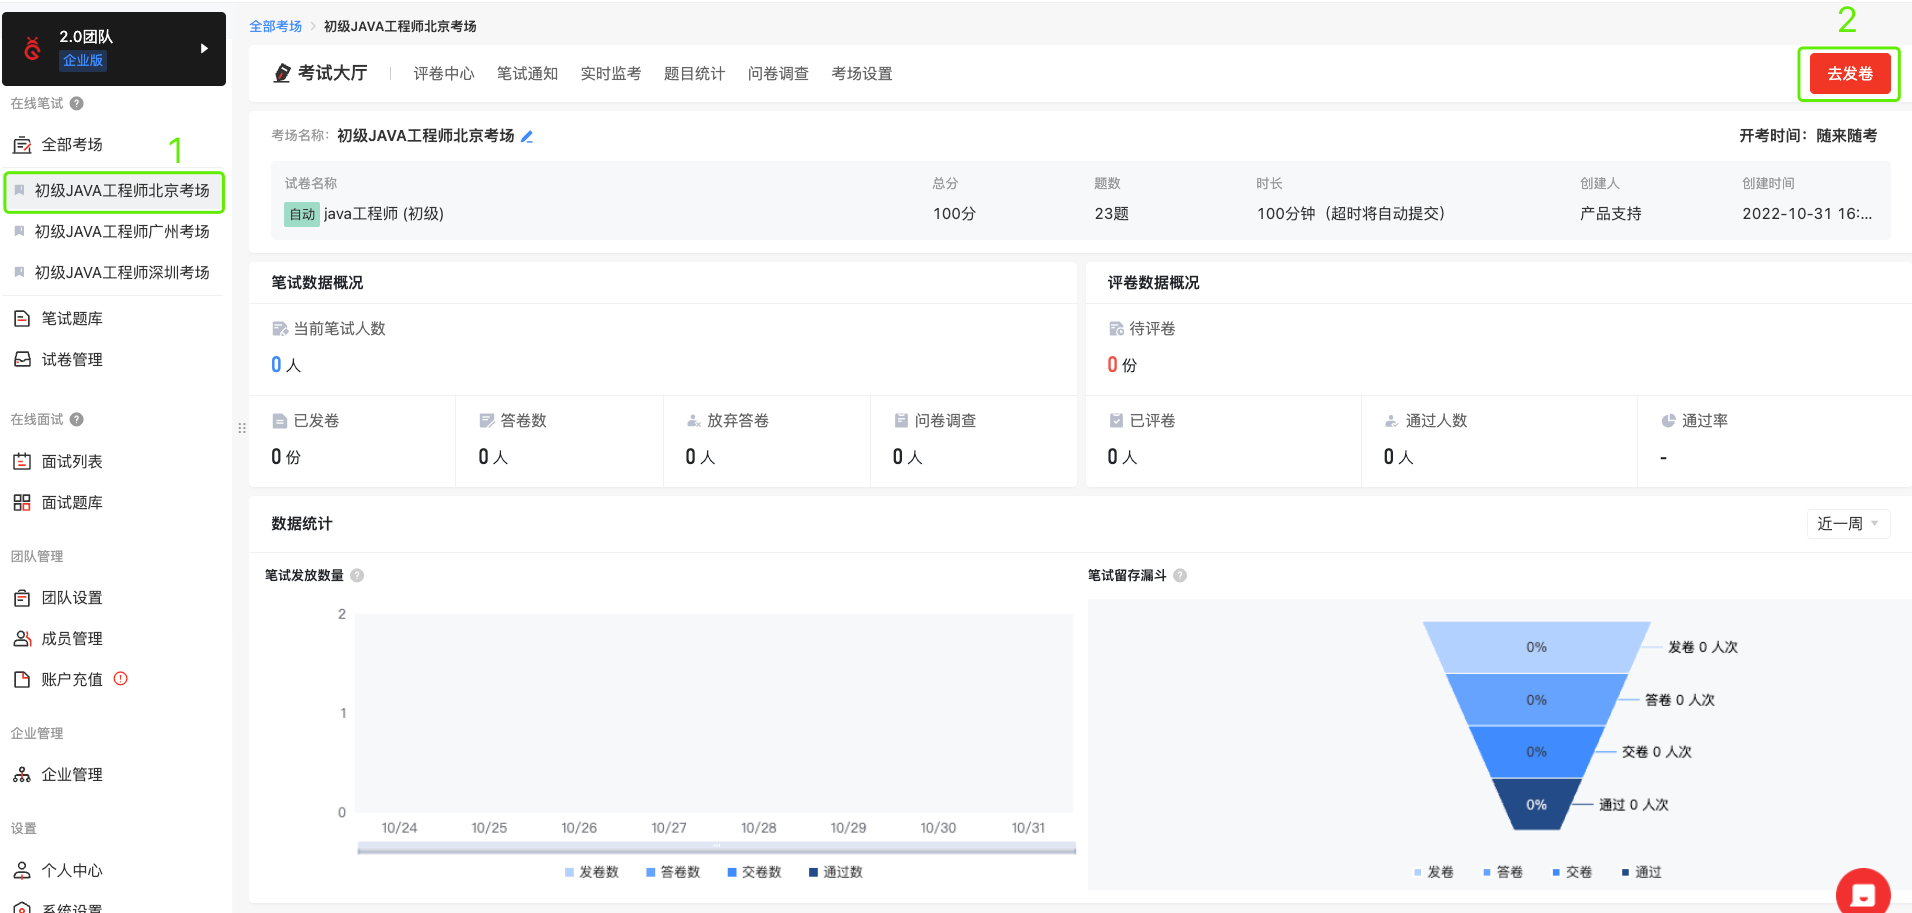Image resolution: width=1912 pixels, height=913 pixels.
Task: Click the red 去发卷 button
Action: coord(1850,73)
